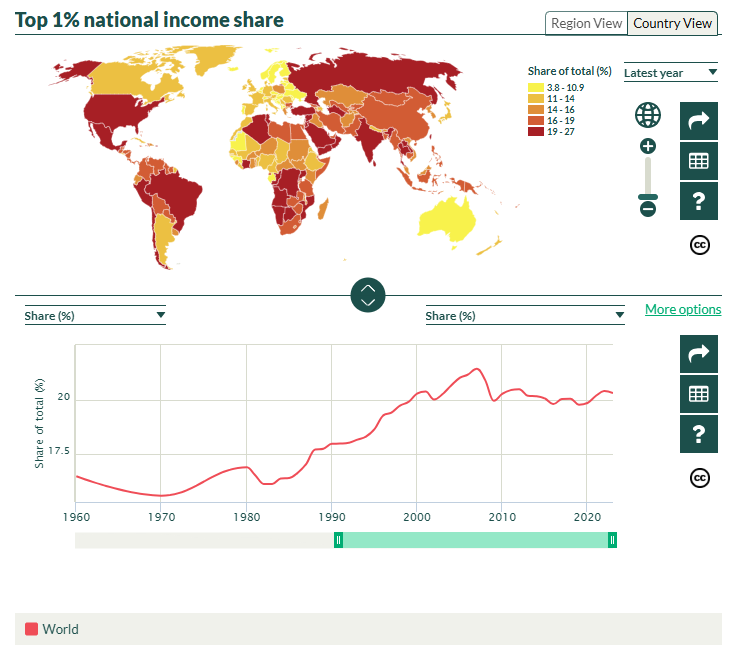Share the chart using arrow icon
The width and height of the screenshot is (736, 658).
698,354
